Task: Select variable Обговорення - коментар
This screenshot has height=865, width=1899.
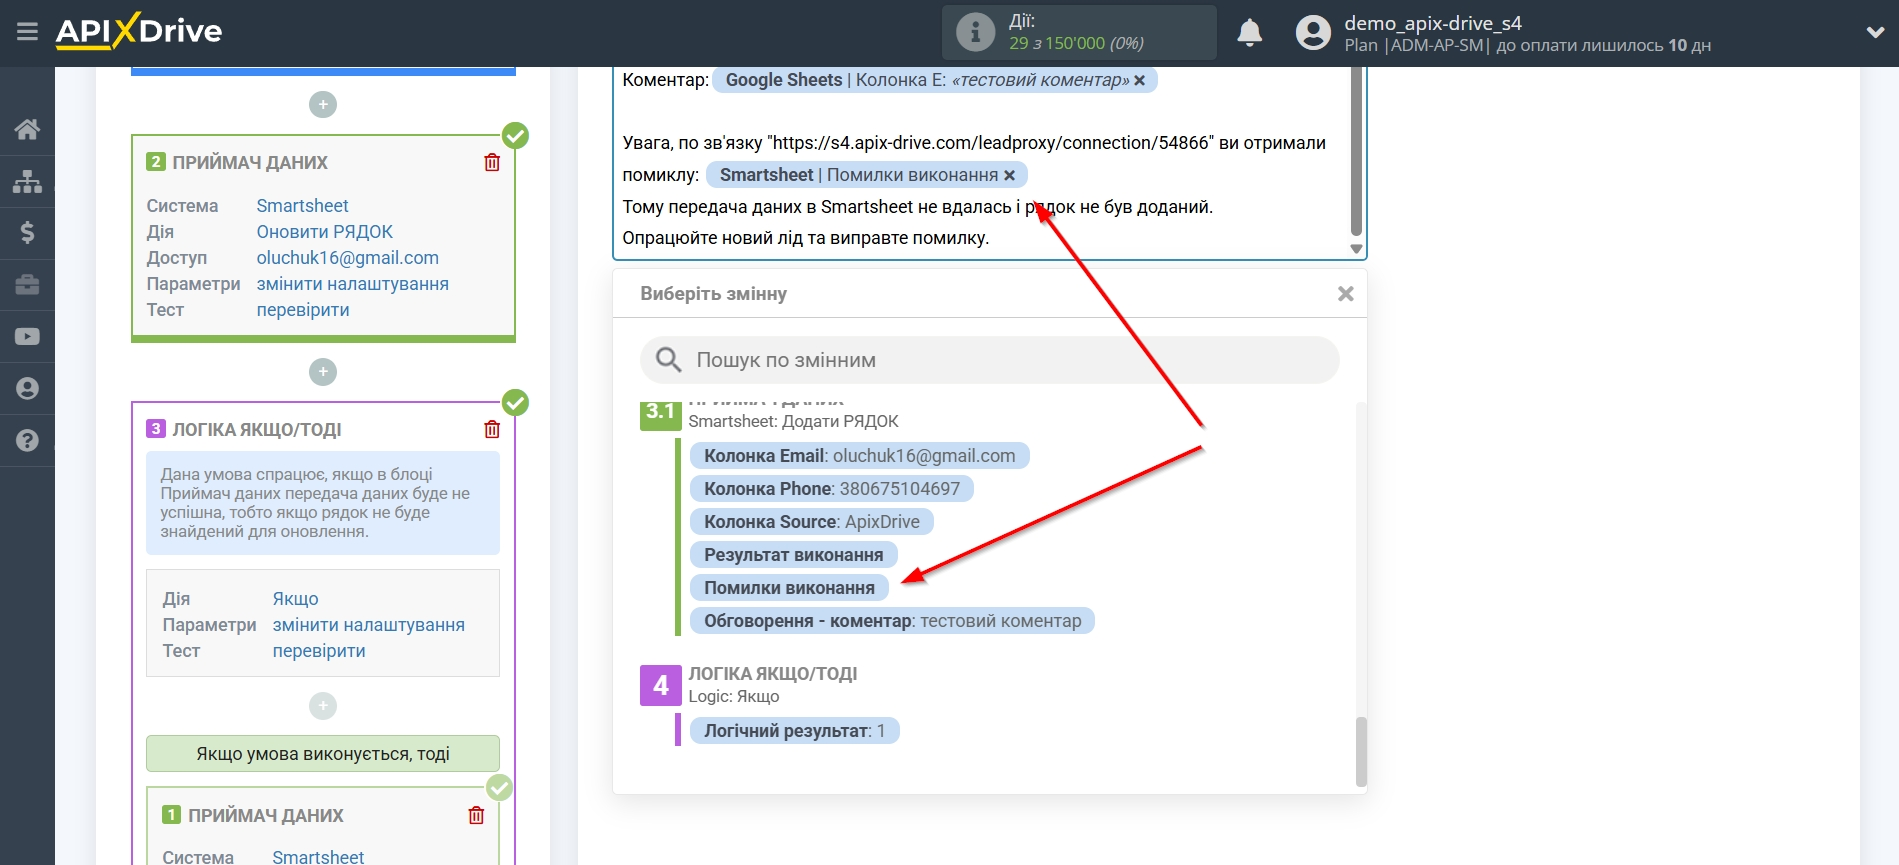Action: [892, 621]
